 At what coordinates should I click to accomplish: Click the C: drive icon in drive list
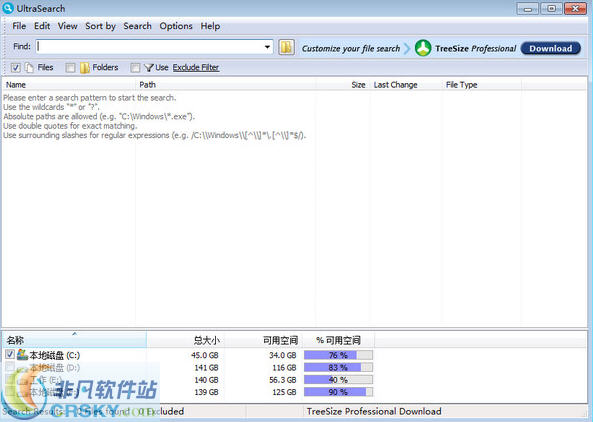tap(22, 355)
